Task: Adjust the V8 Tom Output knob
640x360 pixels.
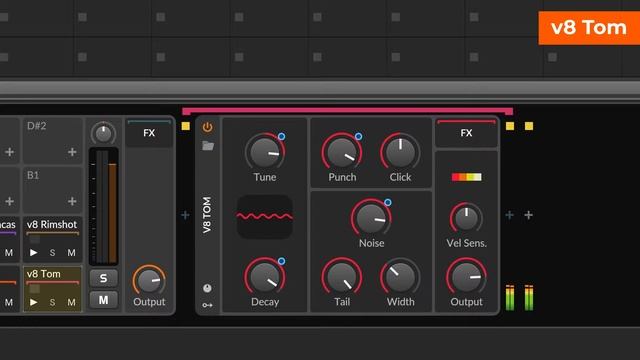Action: [466, 277]
